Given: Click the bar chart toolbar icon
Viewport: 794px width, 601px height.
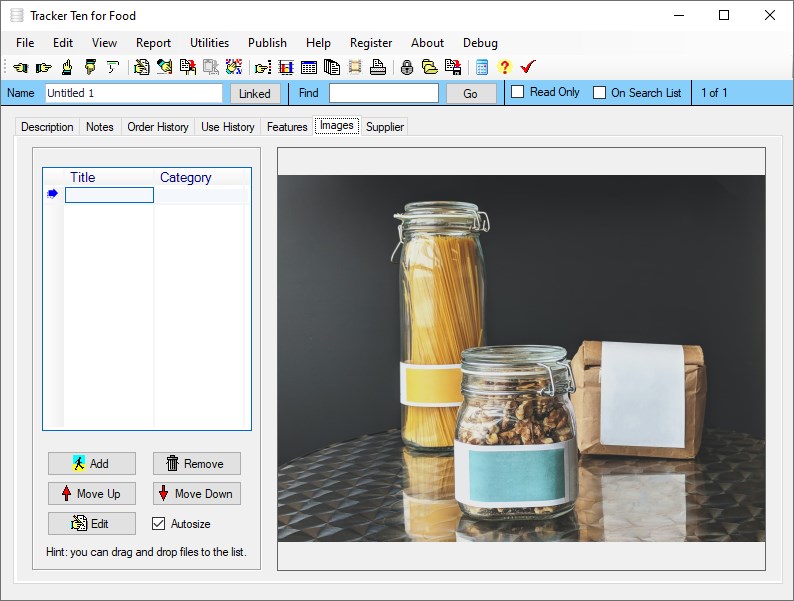Looking at the screenshot, I should (286, 67).
